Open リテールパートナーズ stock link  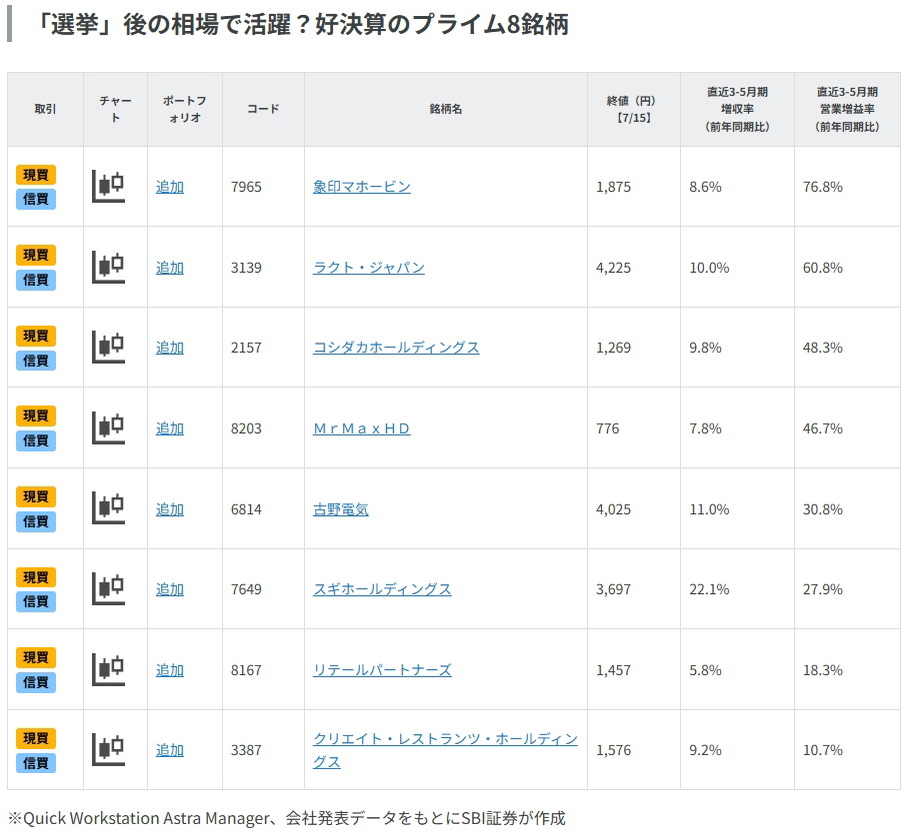click(x=382, y=670)
